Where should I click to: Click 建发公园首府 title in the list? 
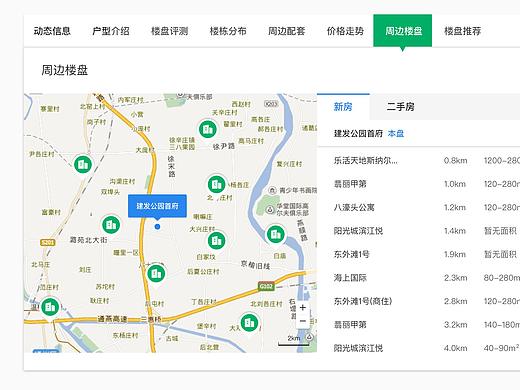358,134
